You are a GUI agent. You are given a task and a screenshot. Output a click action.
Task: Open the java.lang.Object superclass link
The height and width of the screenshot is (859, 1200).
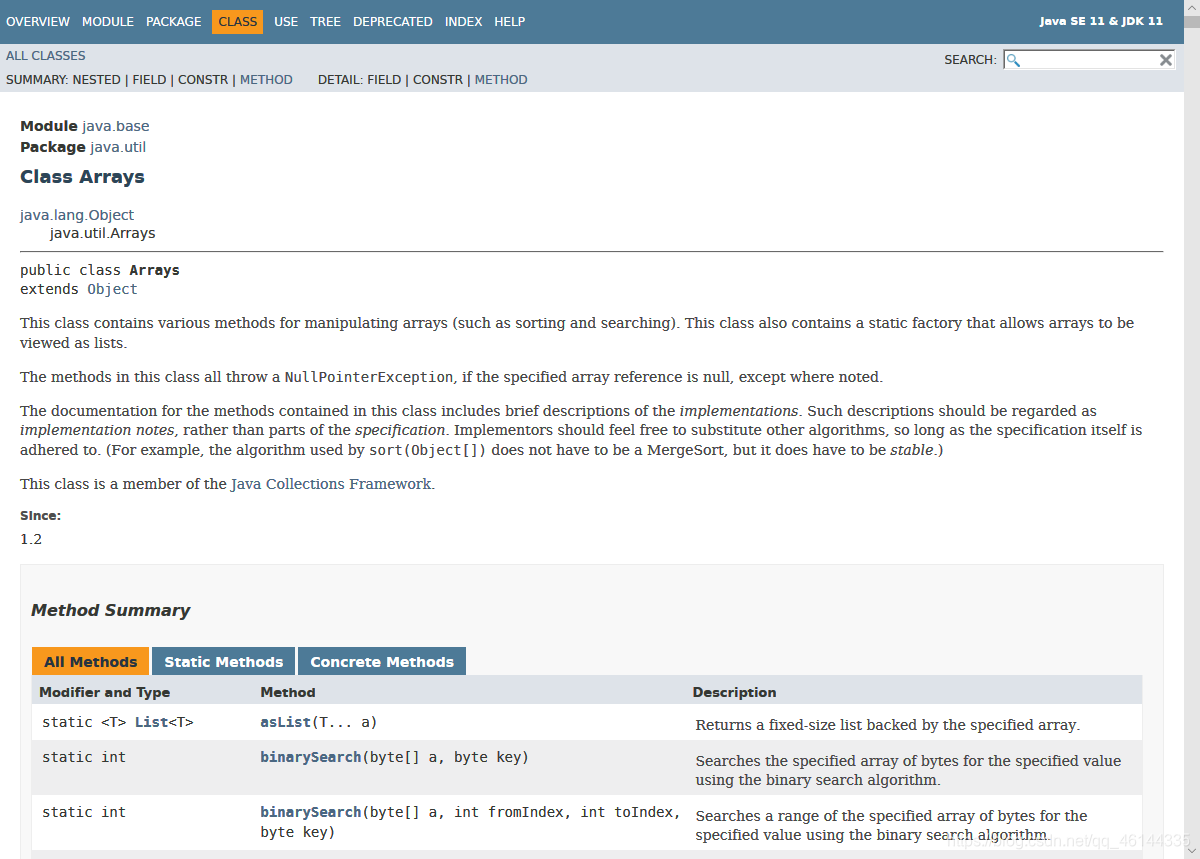coord(77,215)
